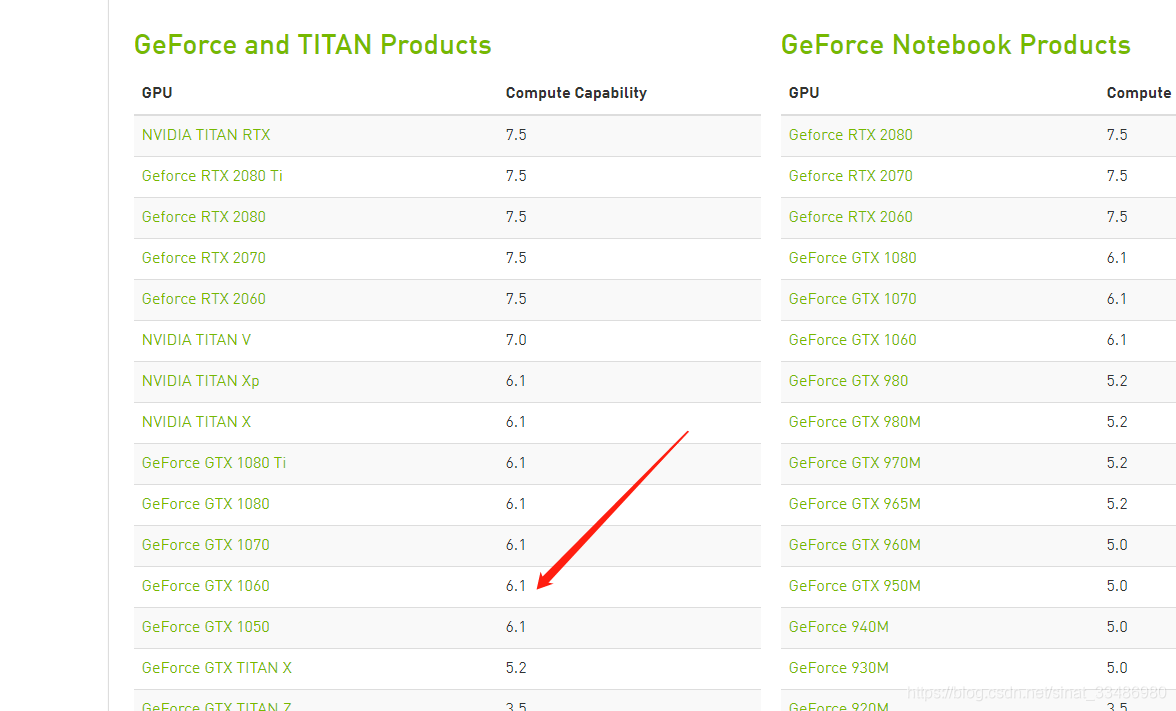The image size is (1176, 711).
Task: Click Geforce RTX 2080 in Notebook Products table
Action: [850, 135]
